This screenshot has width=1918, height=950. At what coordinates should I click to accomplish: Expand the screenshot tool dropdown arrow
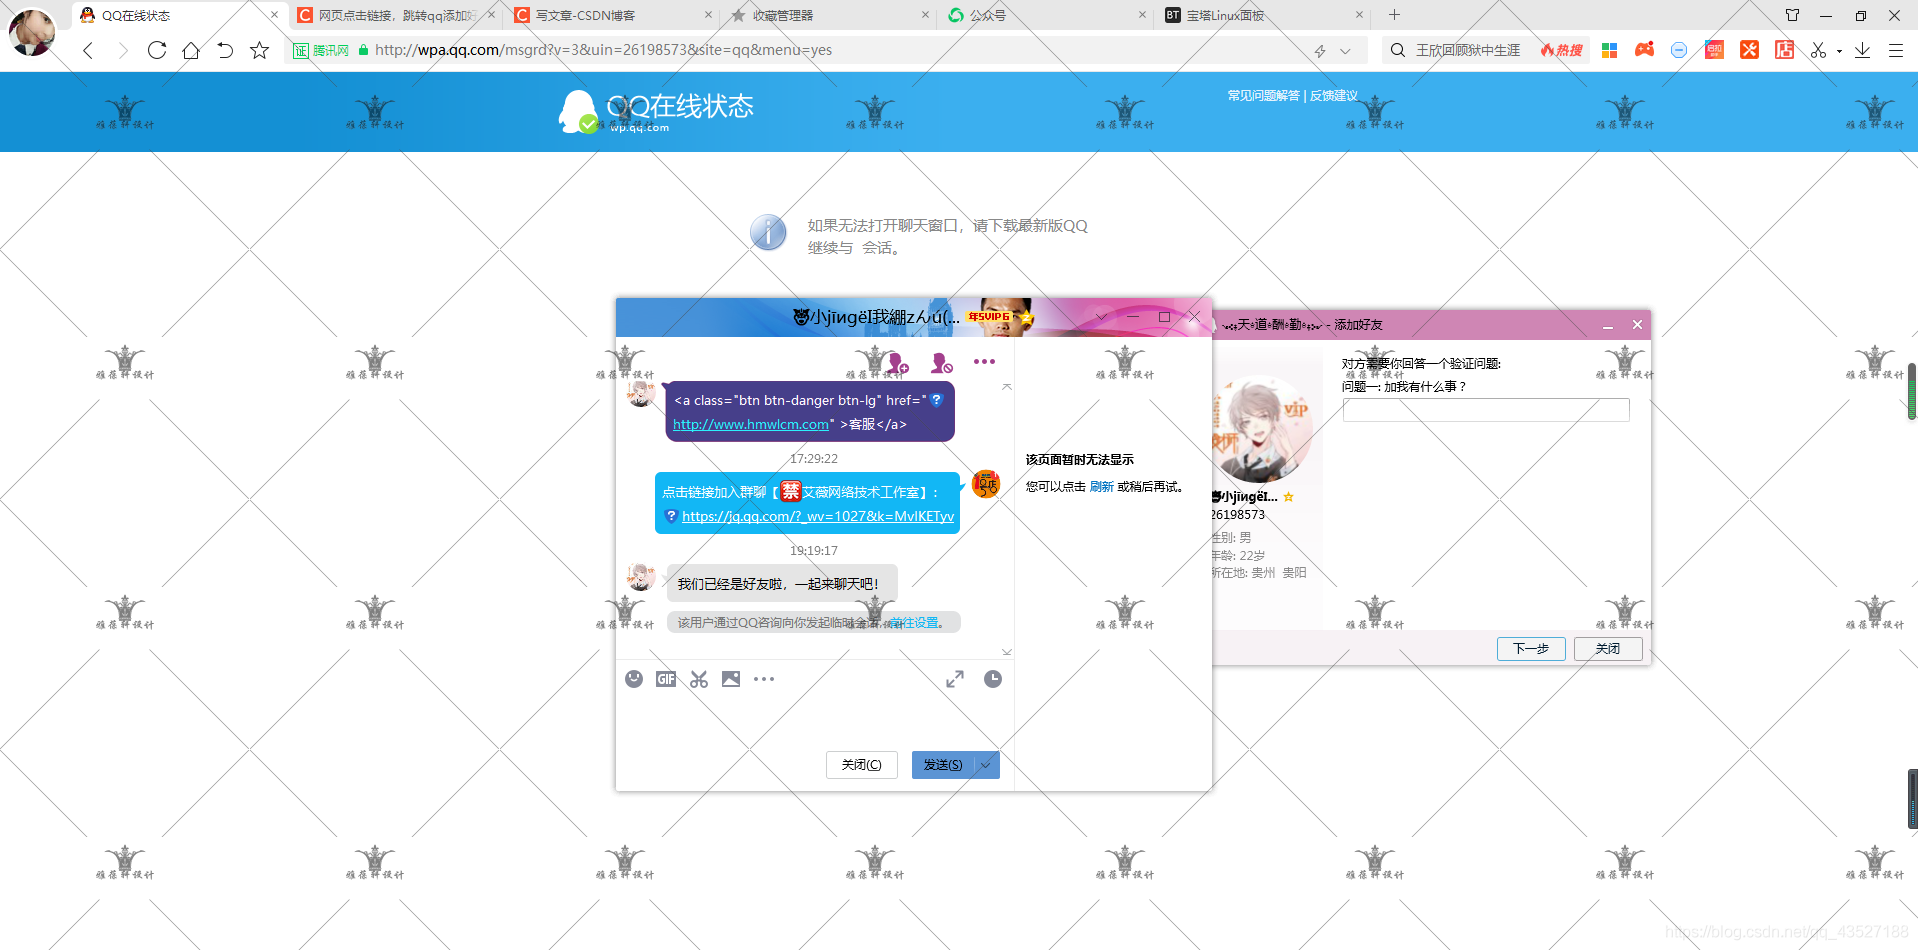click(x=1839, y=51)
